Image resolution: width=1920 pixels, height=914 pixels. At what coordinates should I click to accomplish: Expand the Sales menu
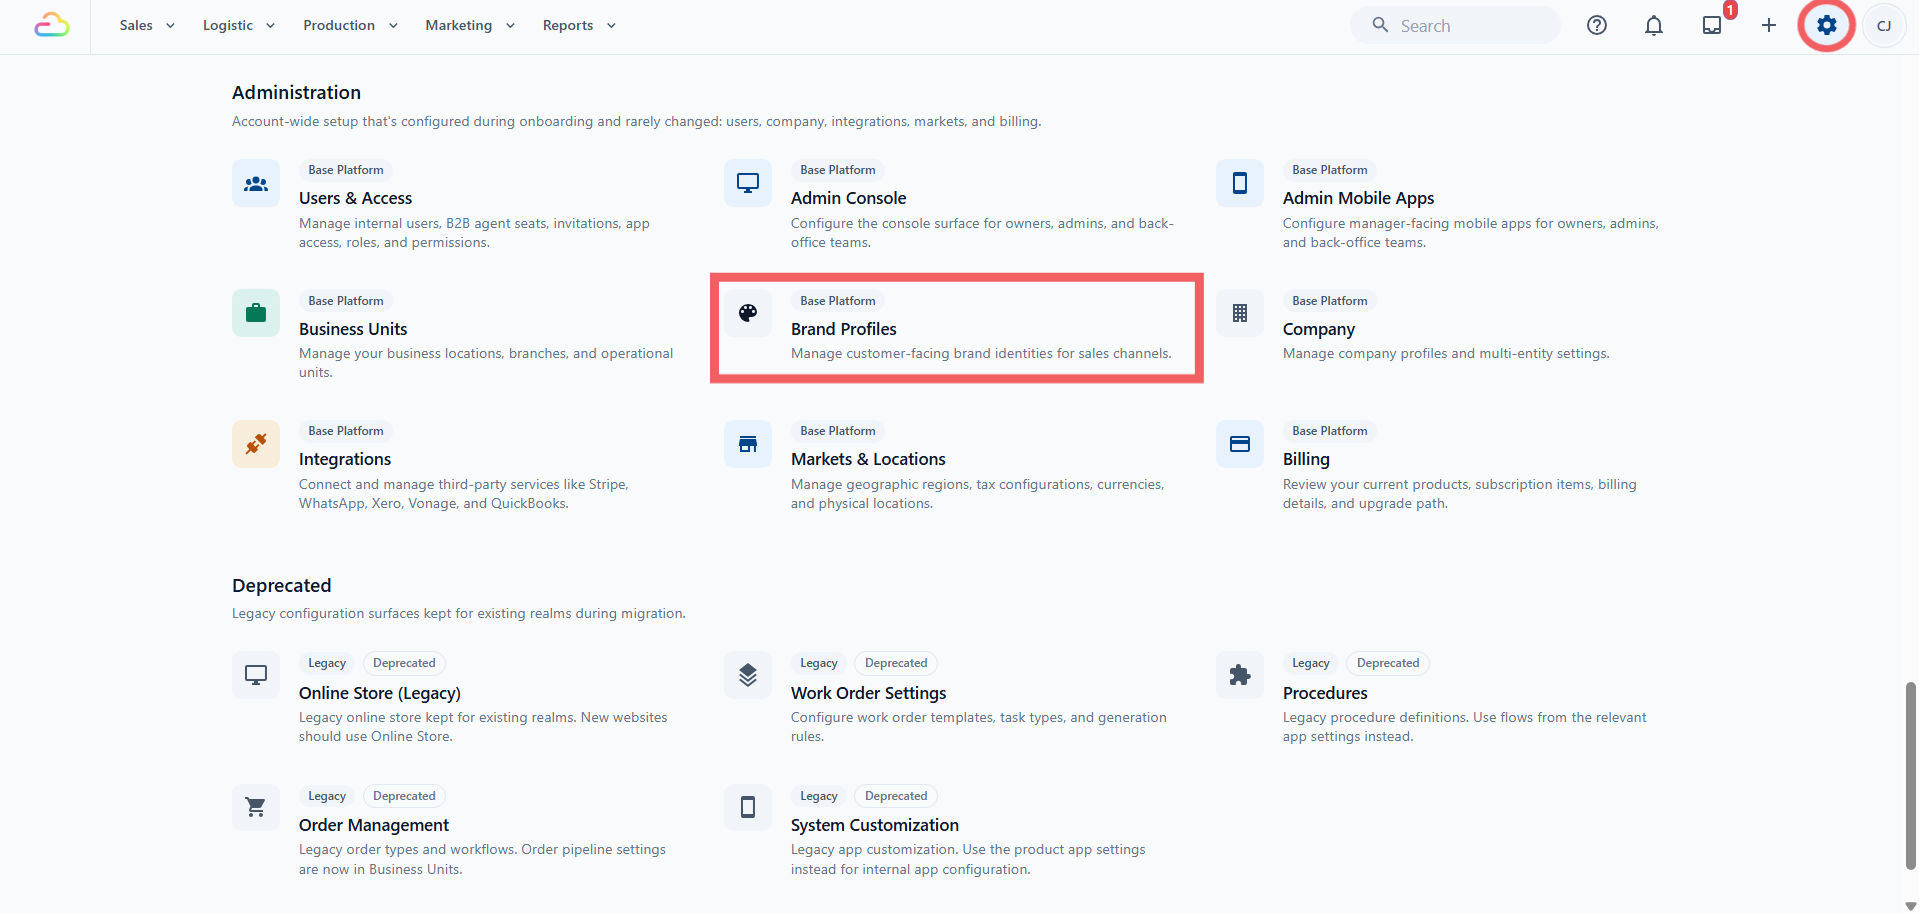click(x=147, y=25)
